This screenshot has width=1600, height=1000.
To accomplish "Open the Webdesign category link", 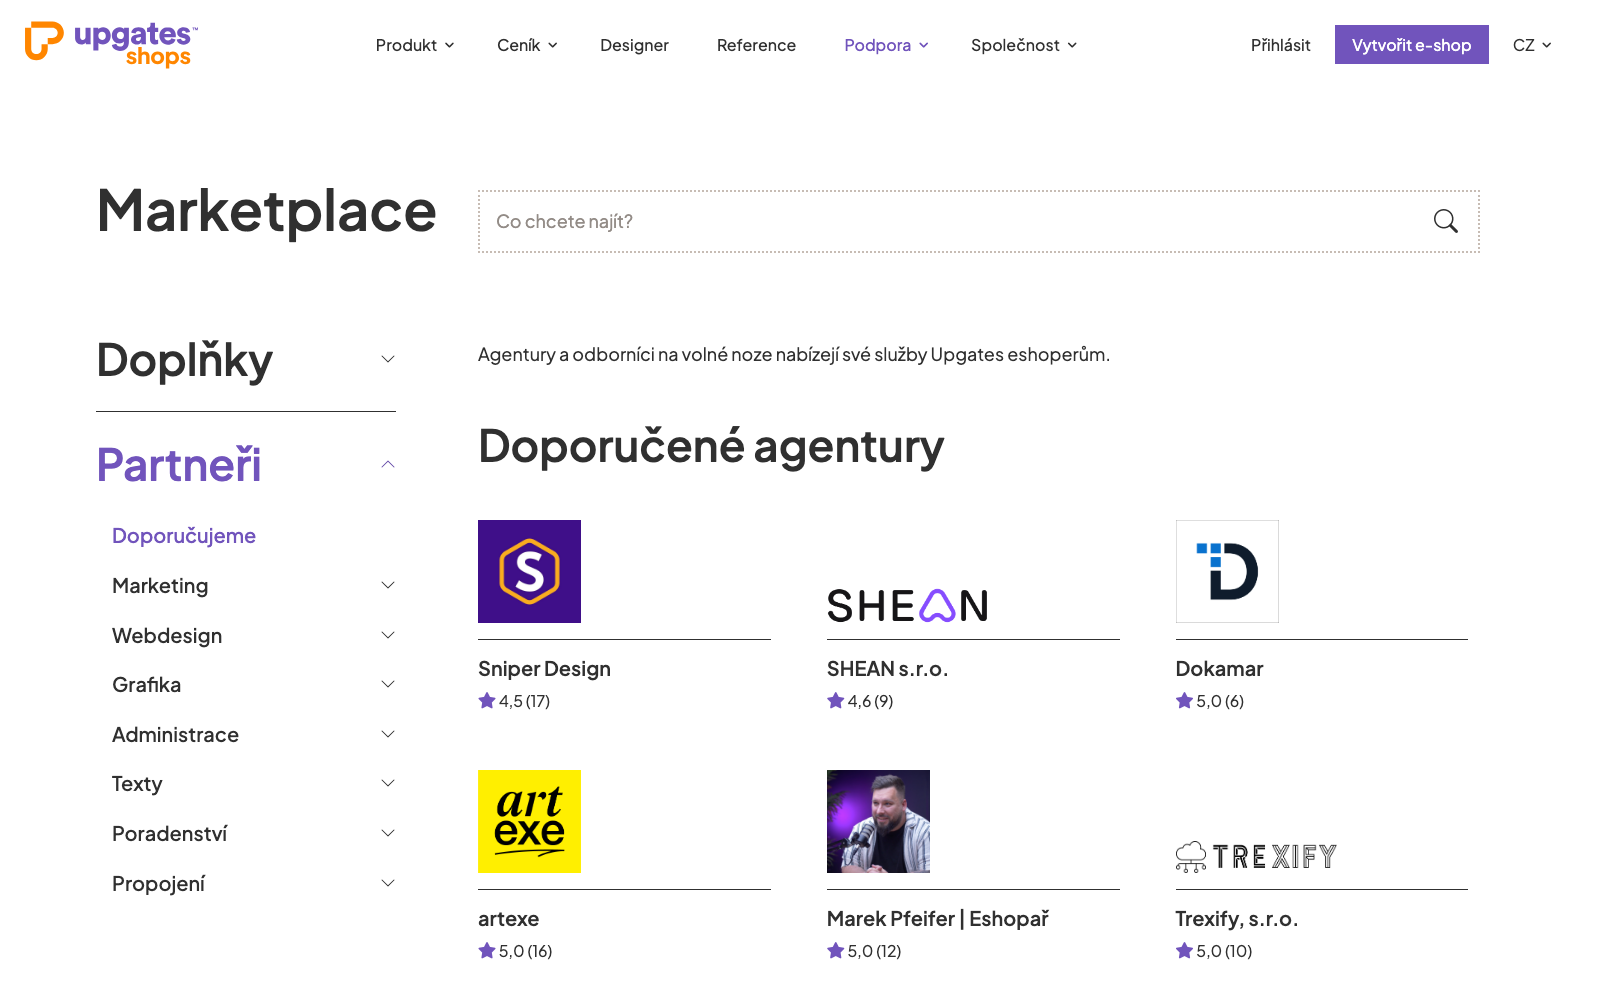I will 167,636.
